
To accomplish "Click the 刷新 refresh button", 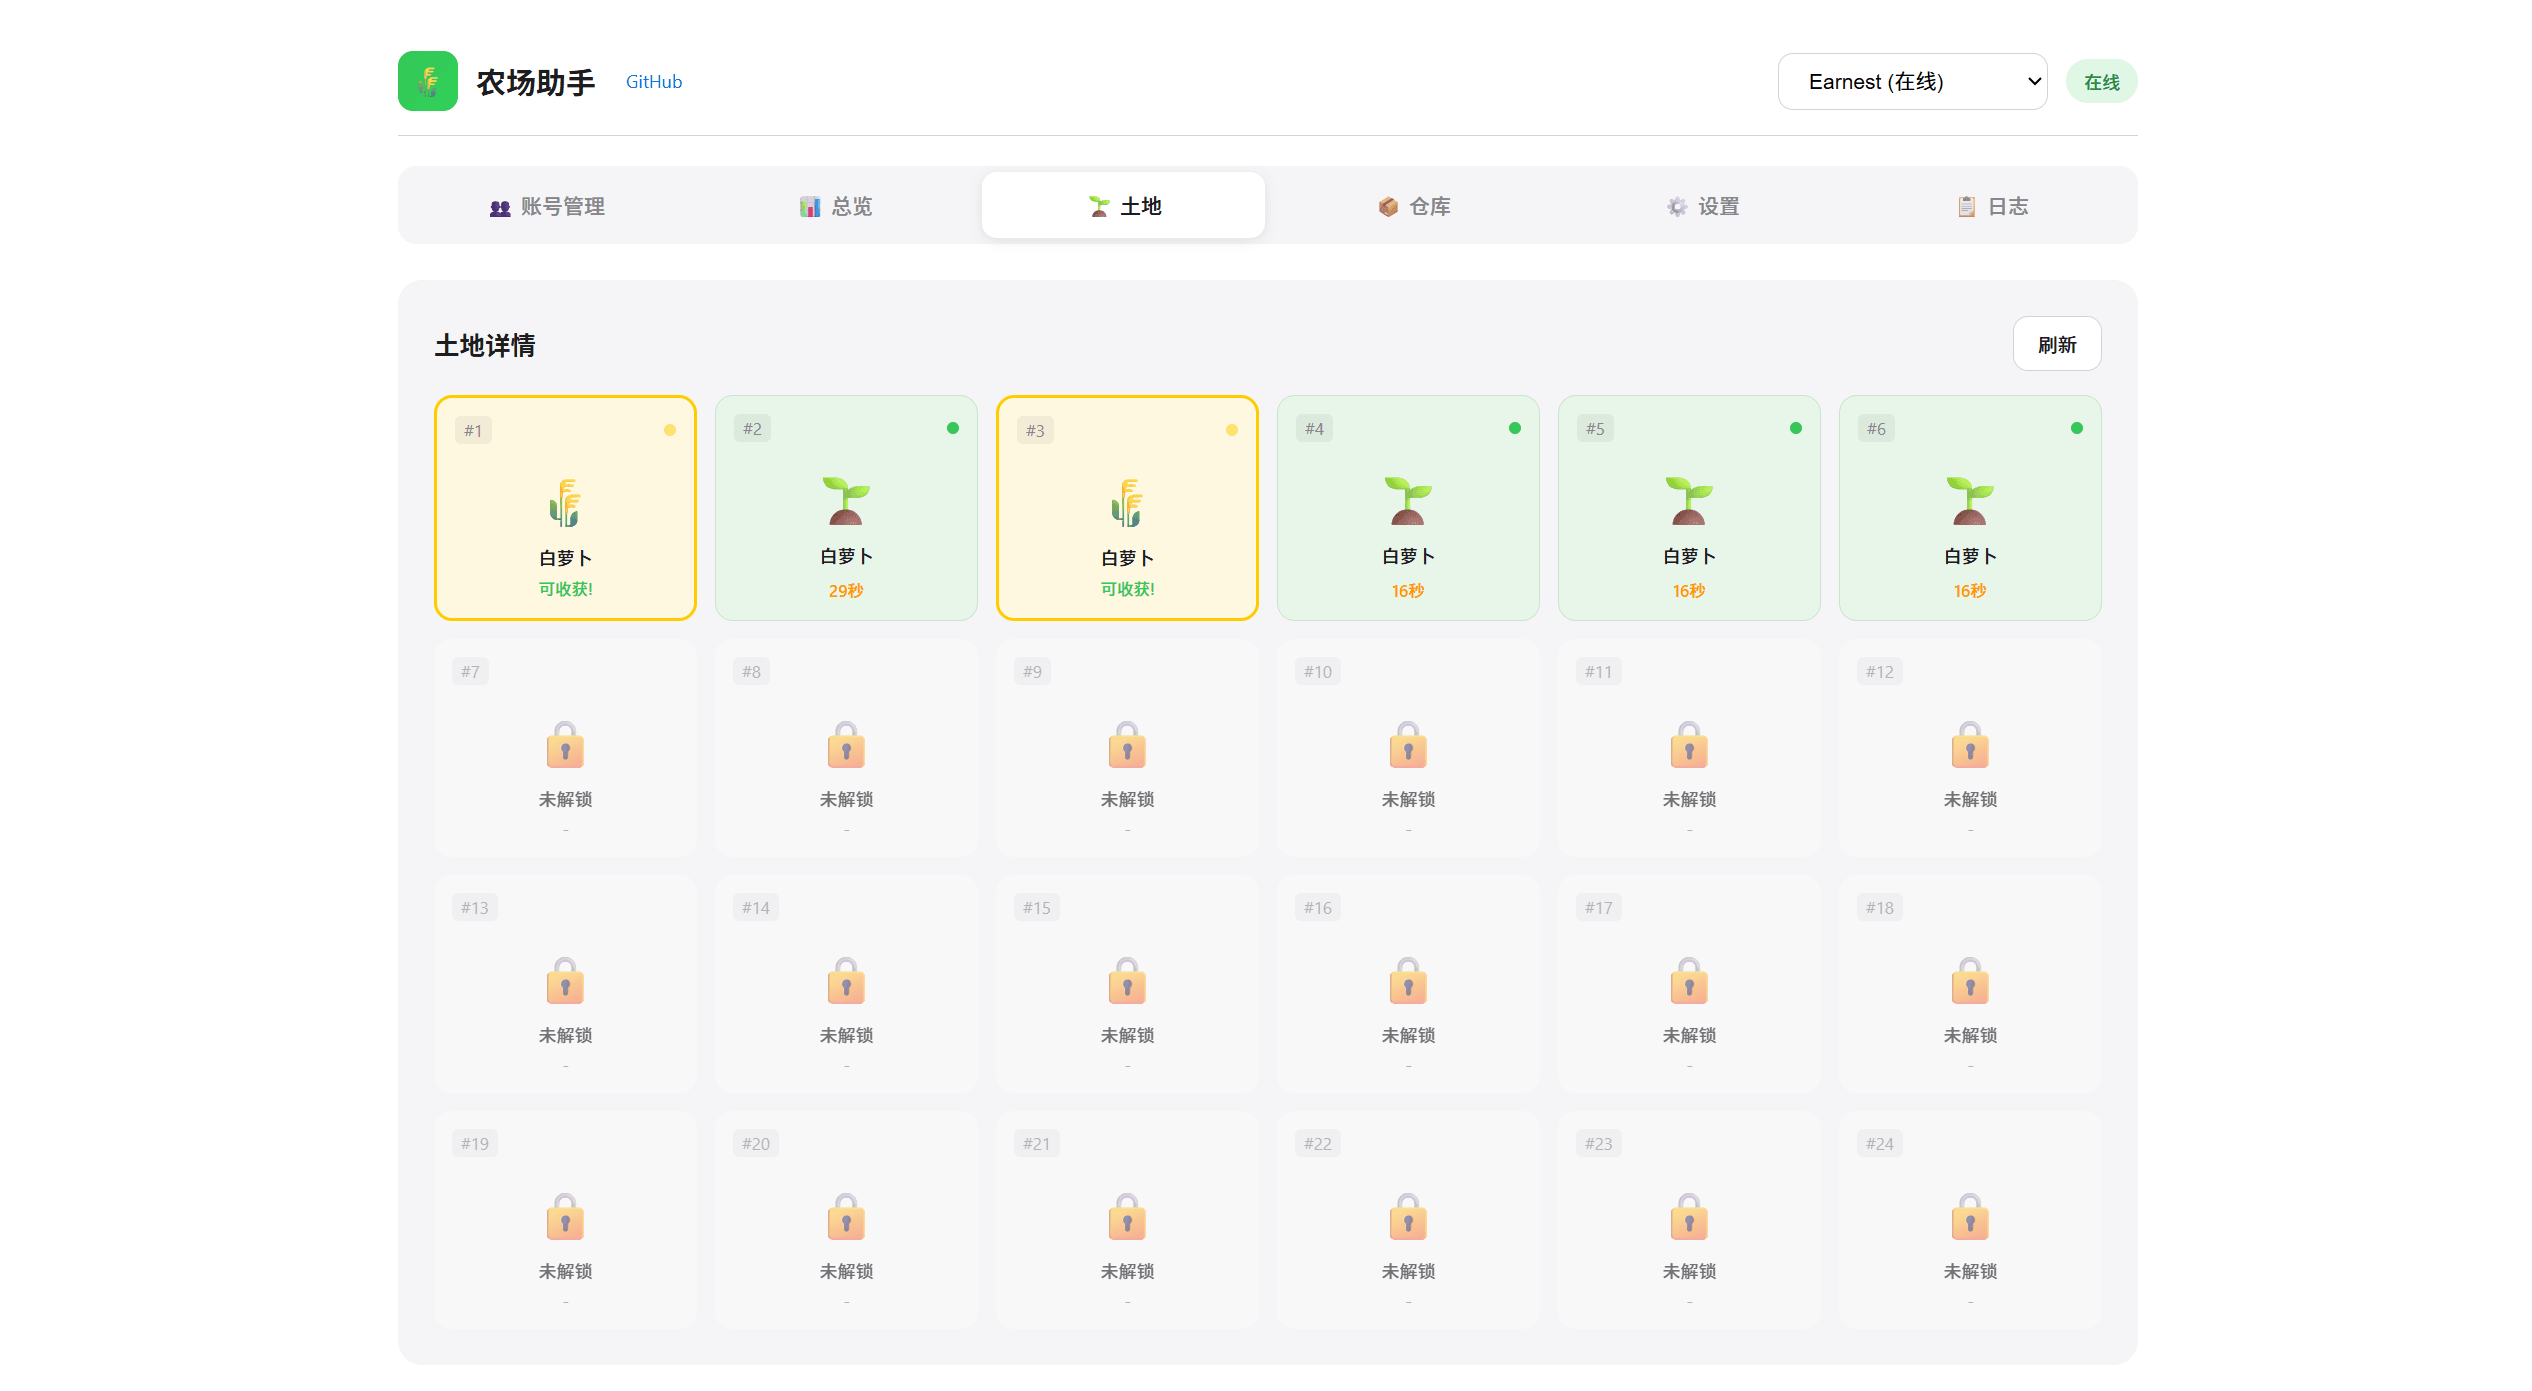I will click(x=2056, y=345).
